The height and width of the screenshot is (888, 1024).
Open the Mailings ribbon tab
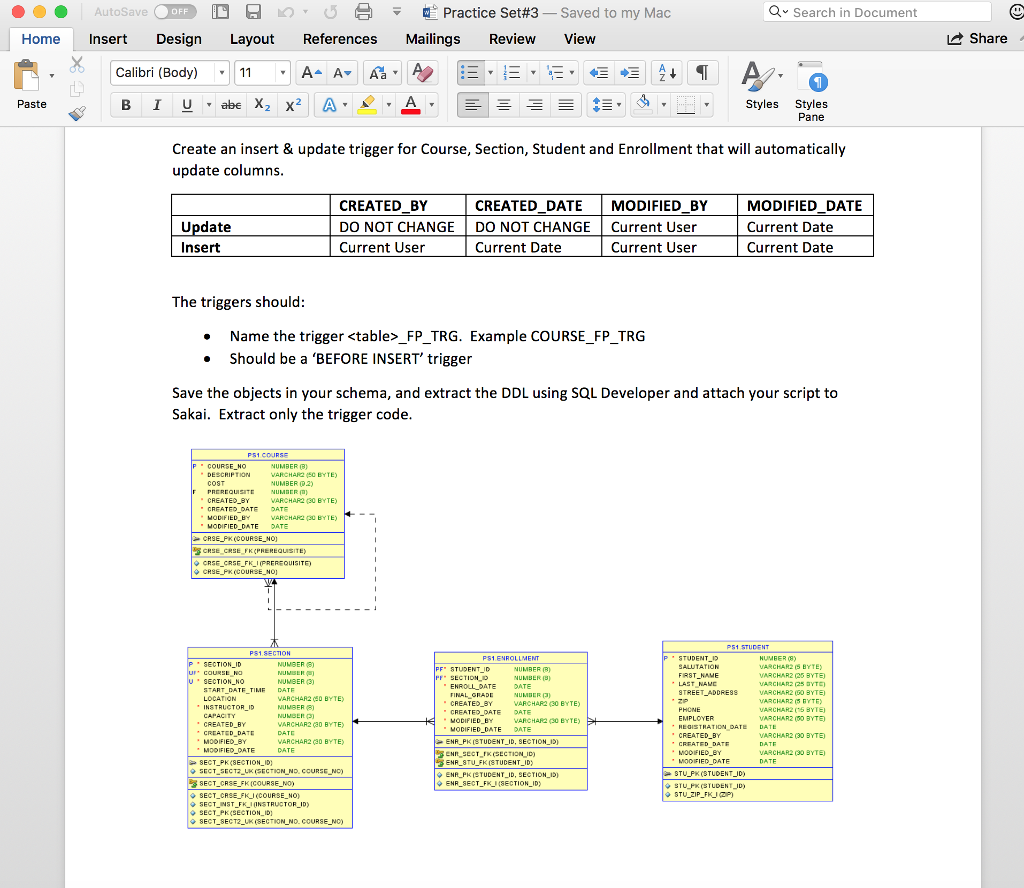[432, 39]
